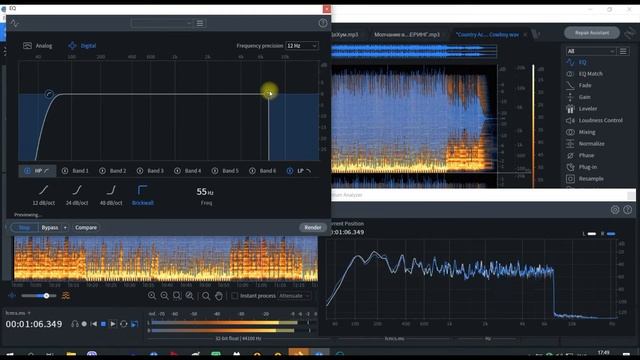
Task: Toggle the HP band power button
Action: coord(27,171)
